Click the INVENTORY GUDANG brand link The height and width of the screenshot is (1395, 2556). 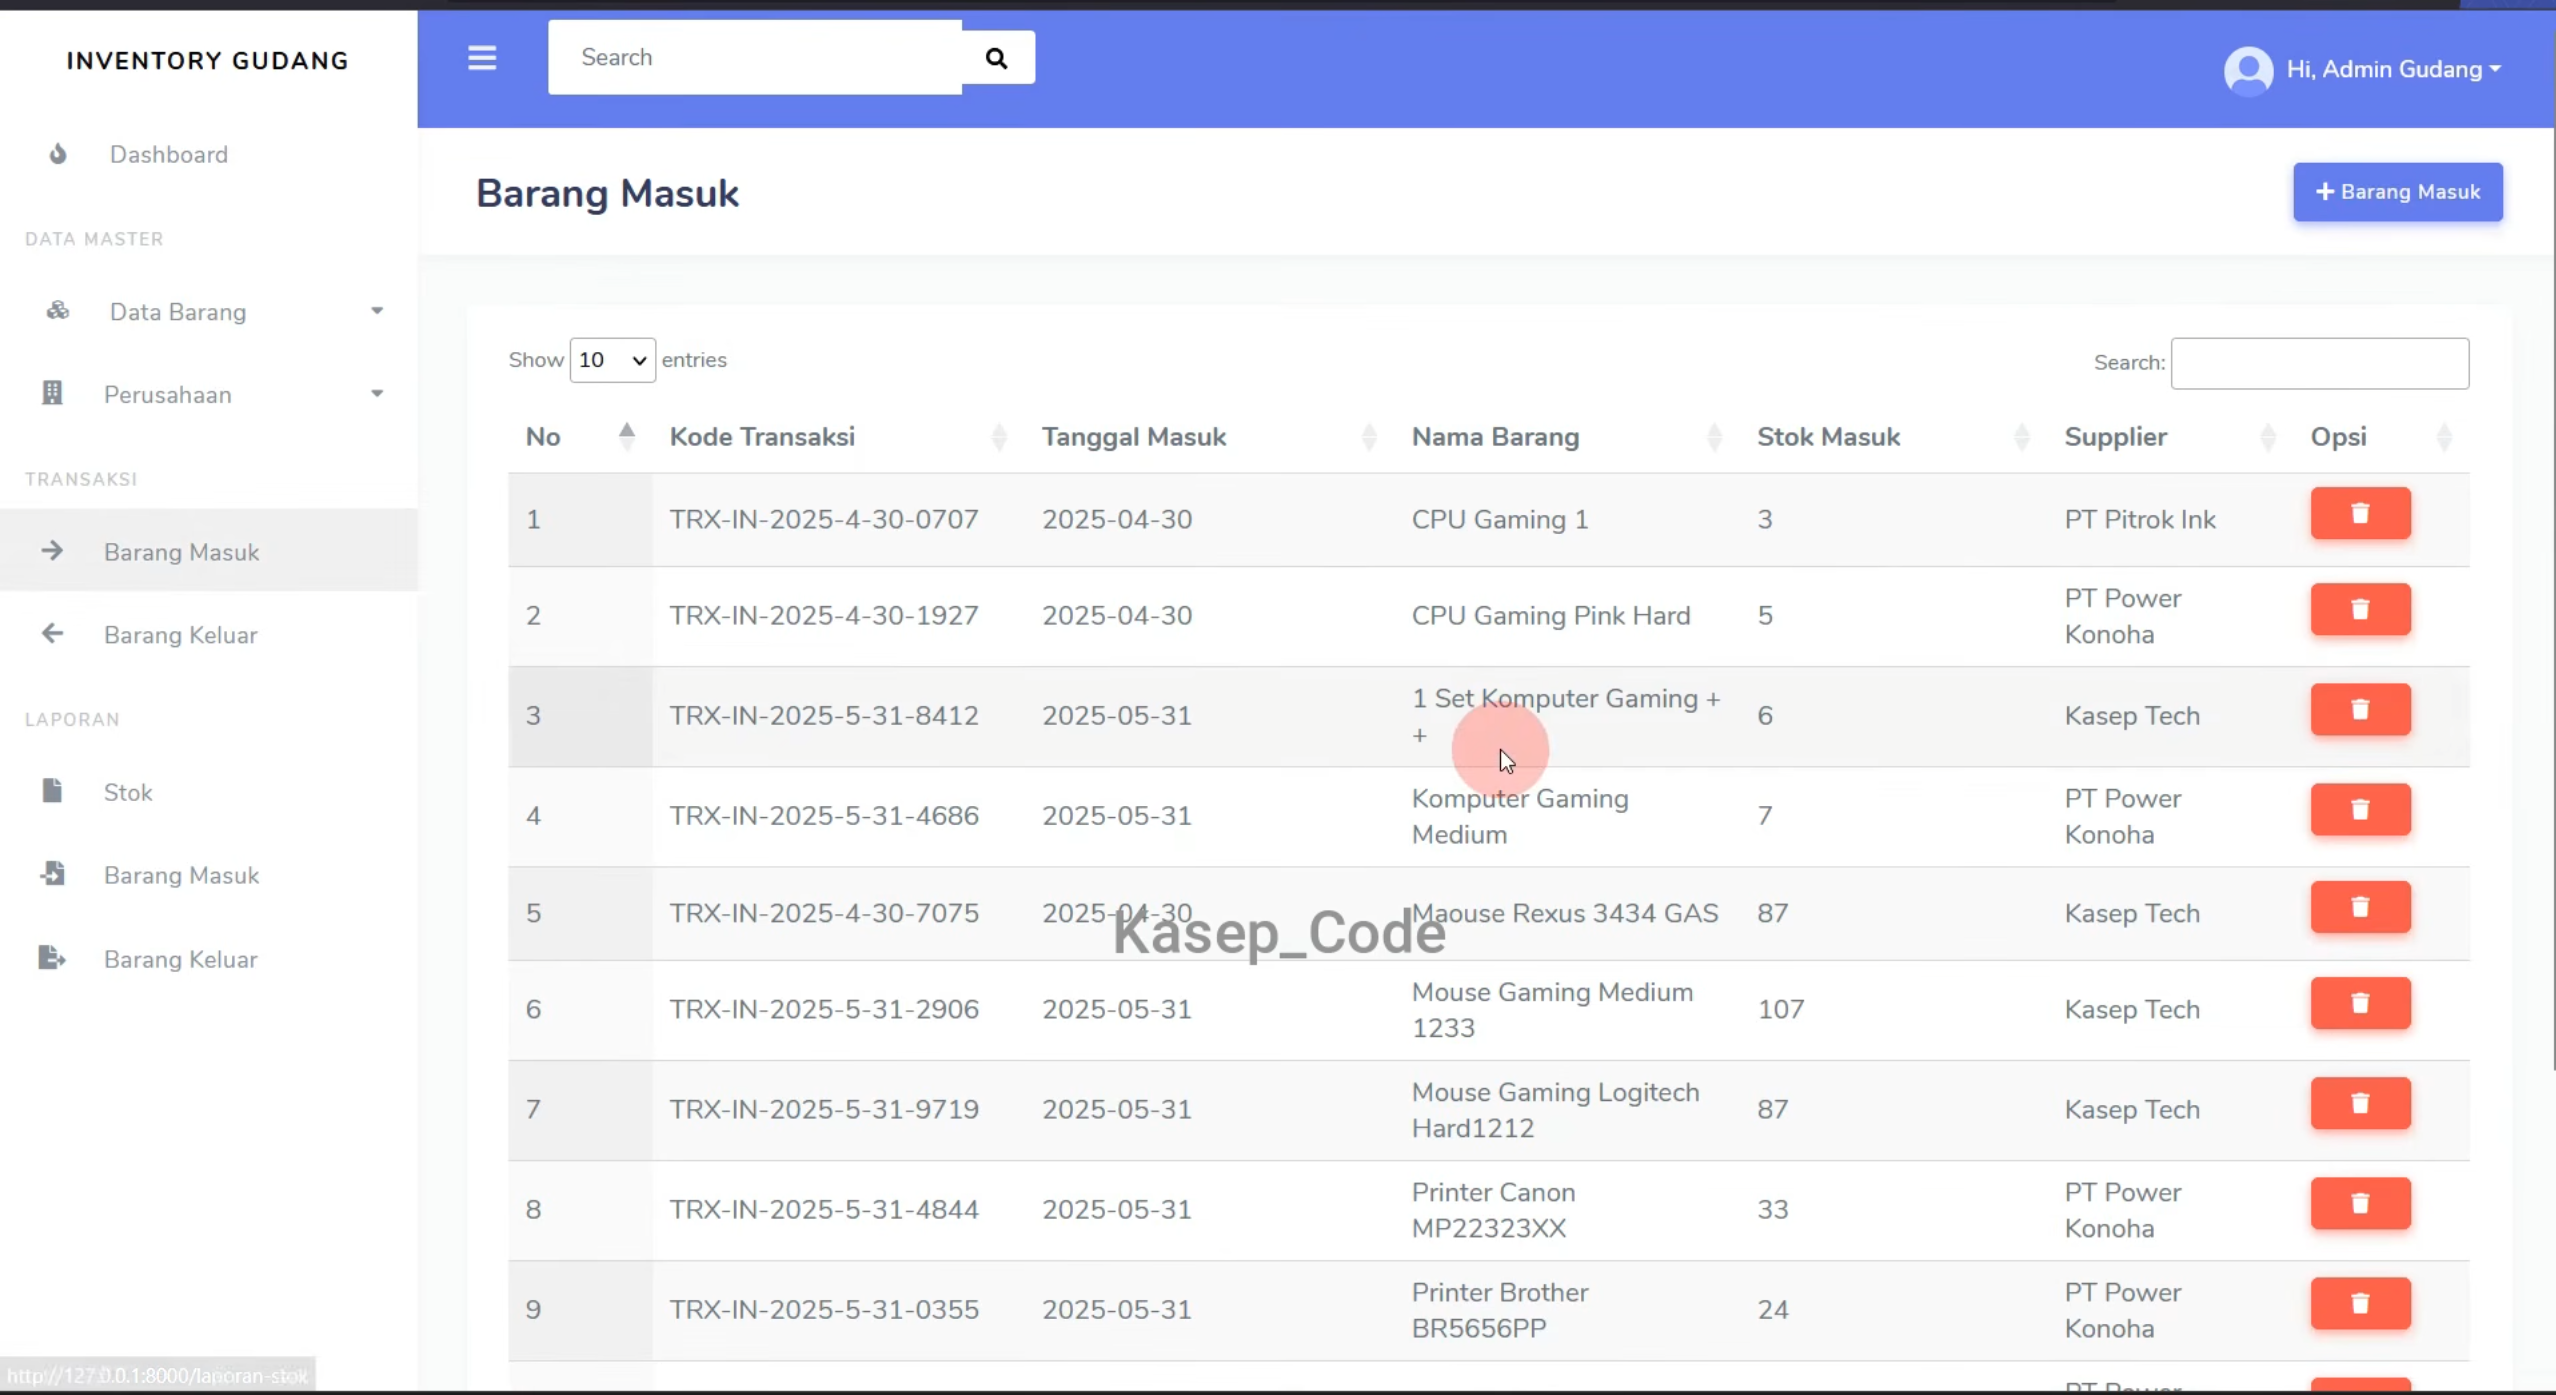[208, 61]
